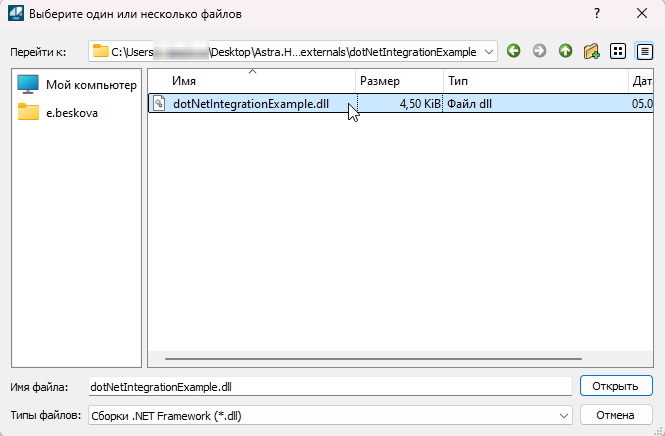Expand the path dropdown in Перейти к
The width and height of the screenshot is (665, 436).
(488, 51)
